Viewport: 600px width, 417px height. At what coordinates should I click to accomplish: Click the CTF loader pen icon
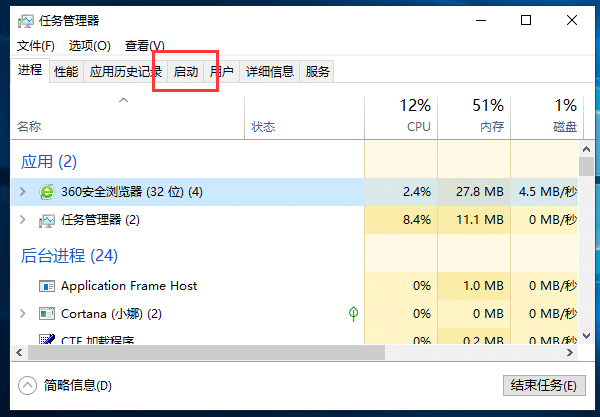tap(47, 339)
